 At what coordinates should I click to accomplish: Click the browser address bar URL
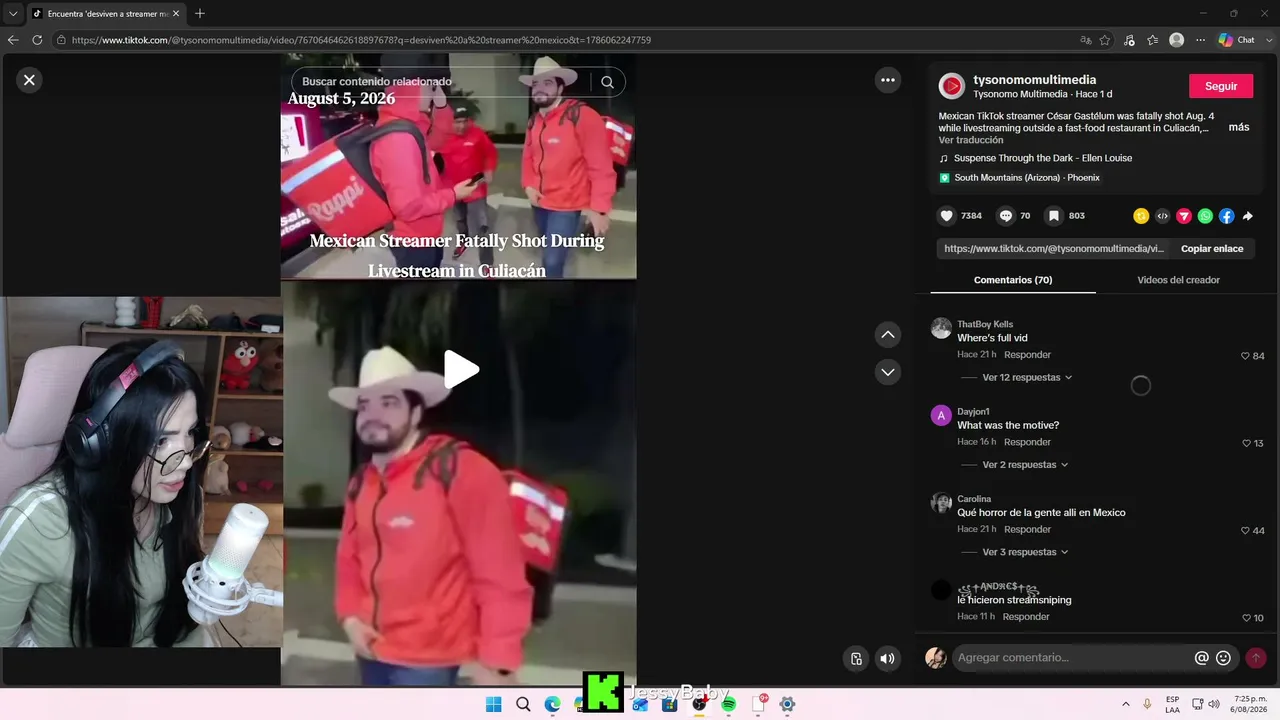[361, 40]
